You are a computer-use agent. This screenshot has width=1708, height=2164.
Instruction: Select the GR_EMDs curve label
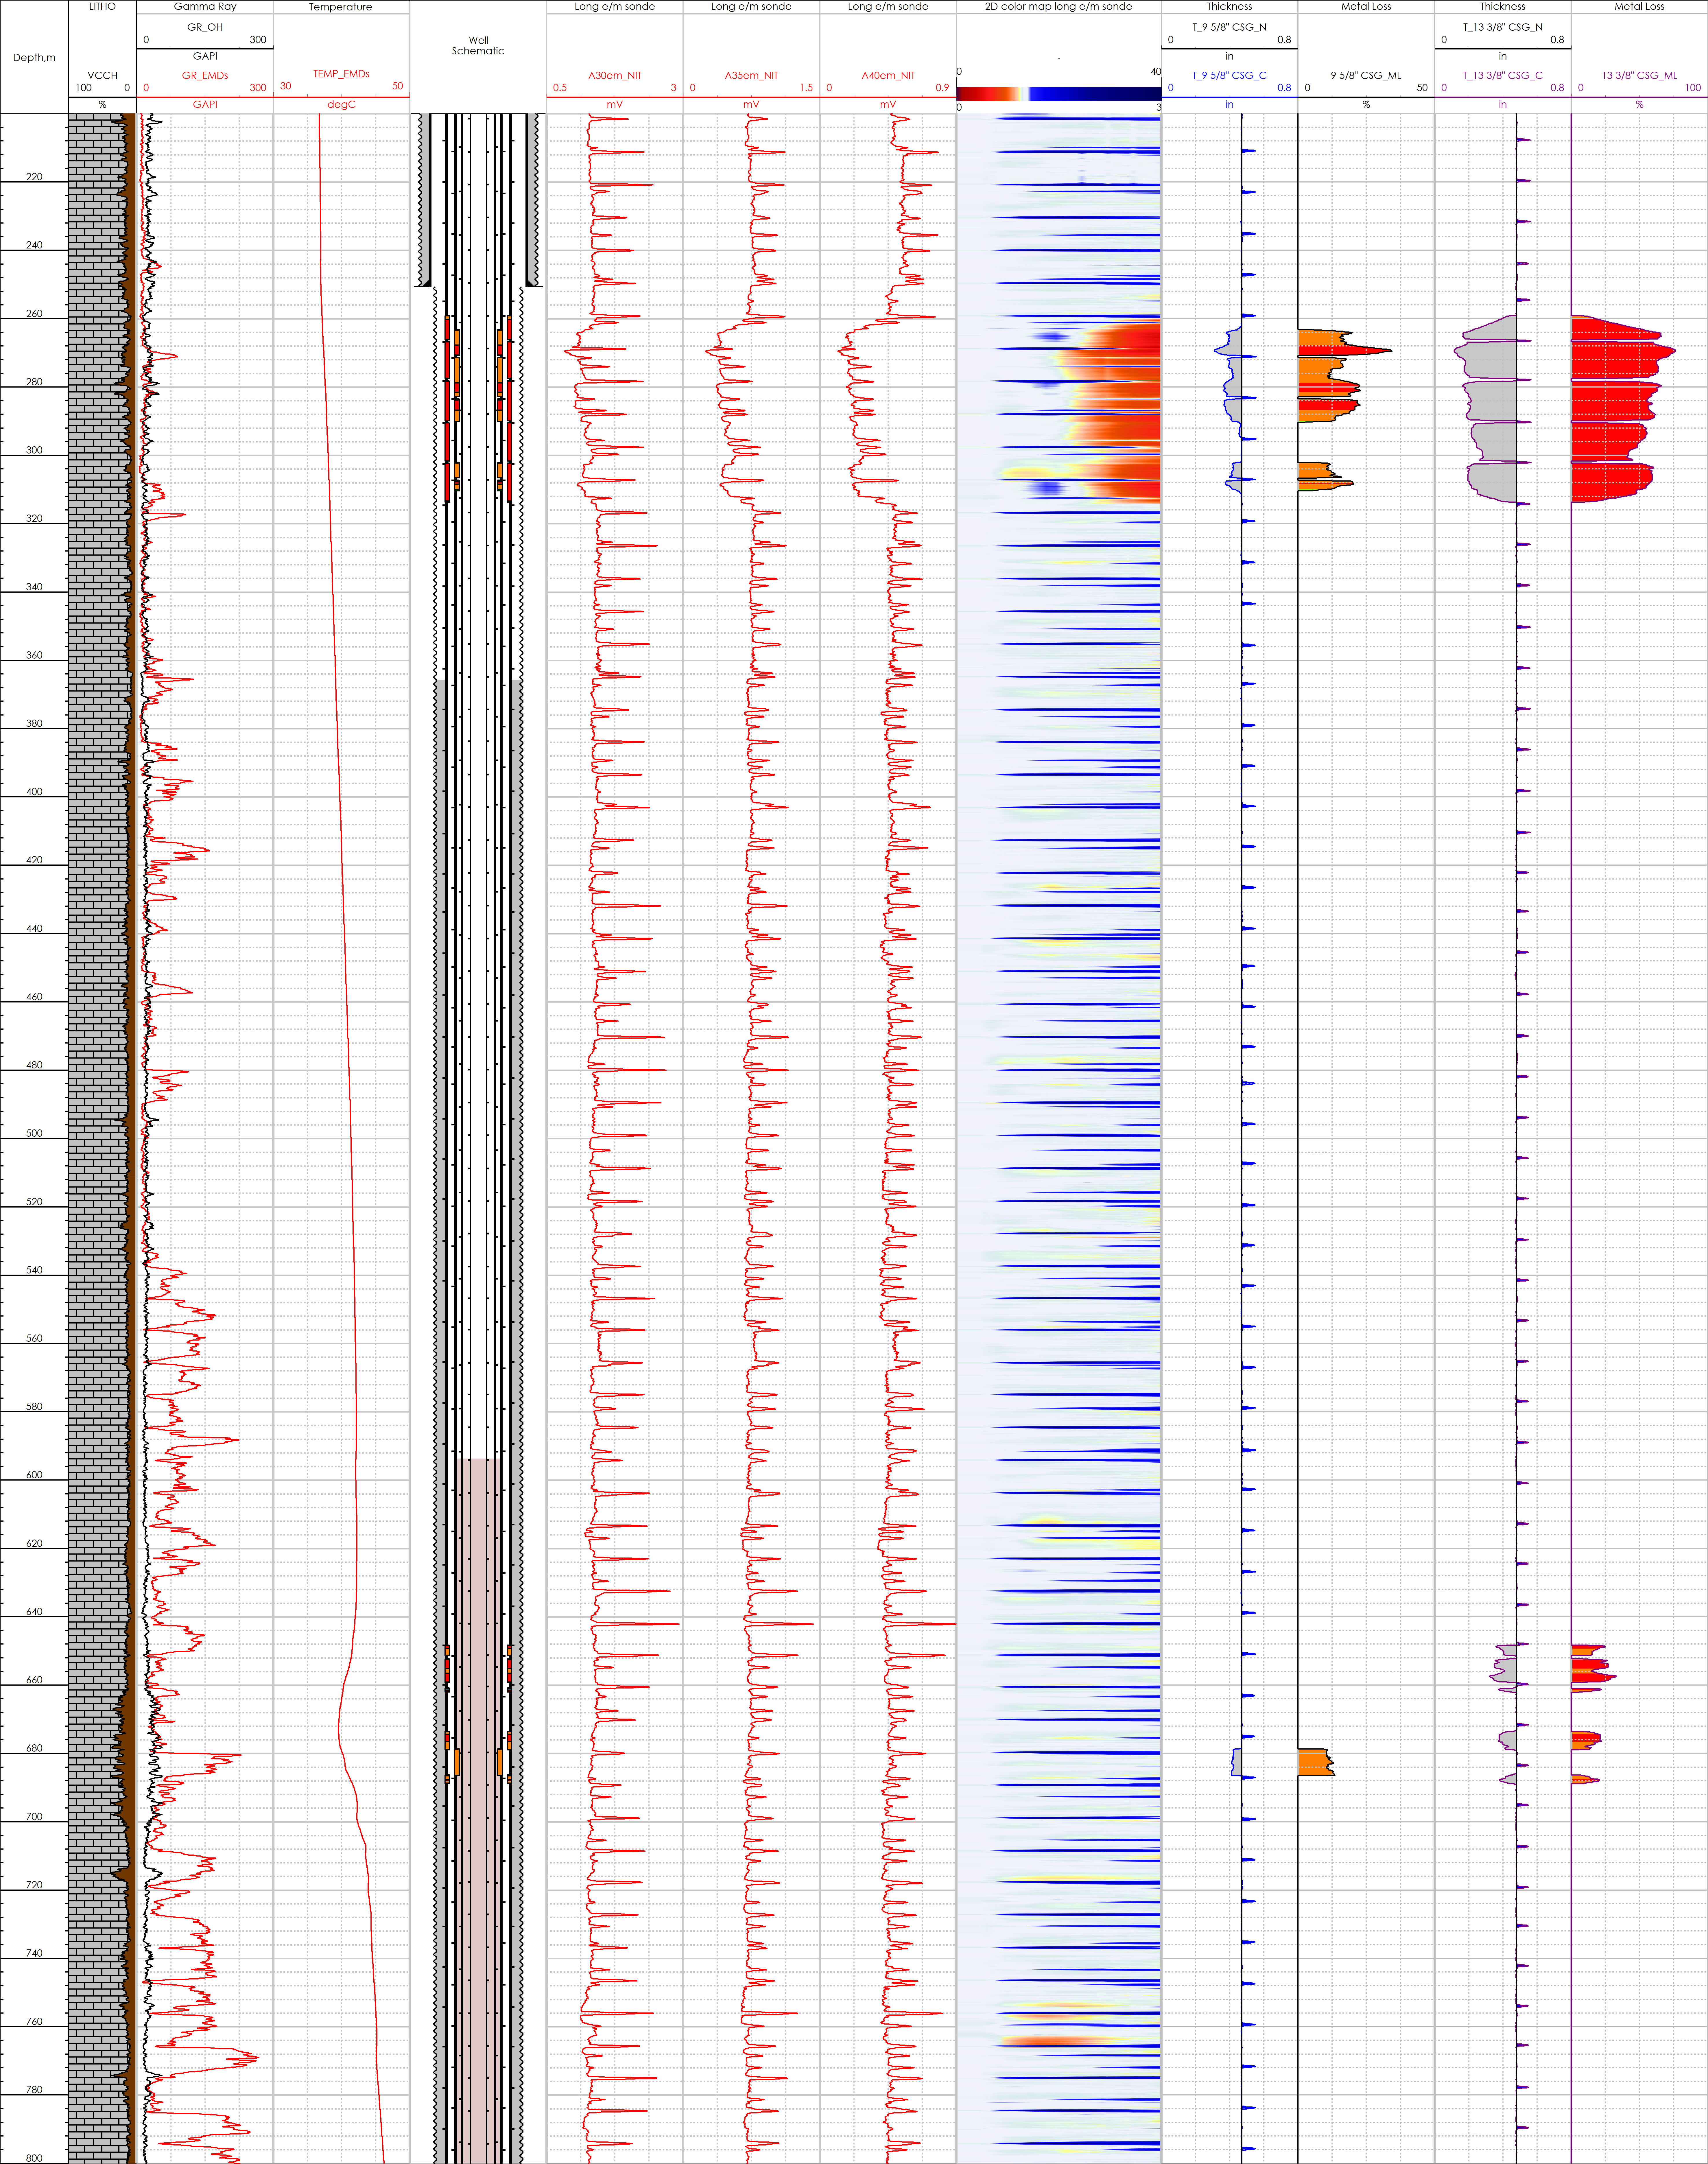[x=205, y=75]
